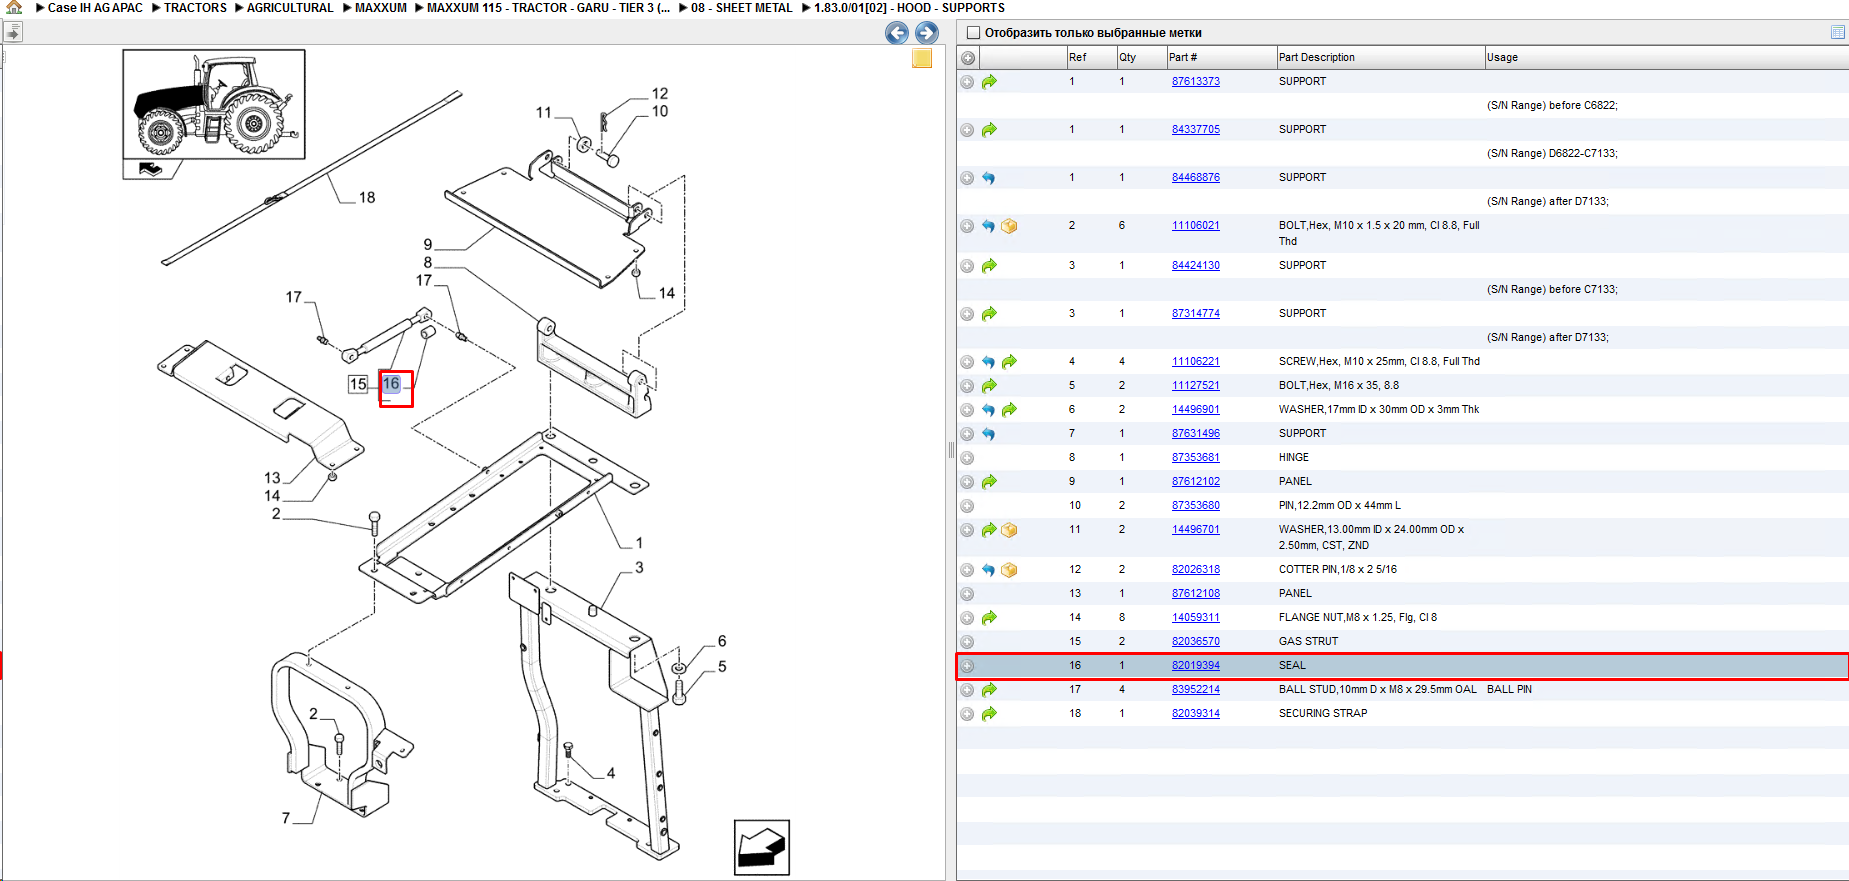
Task: Select callout 15 in the diagram
Action: coord(358,384)
